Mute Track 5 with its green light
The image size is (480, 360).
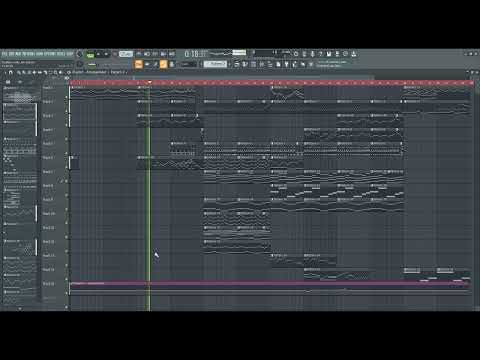pos(67,153)
